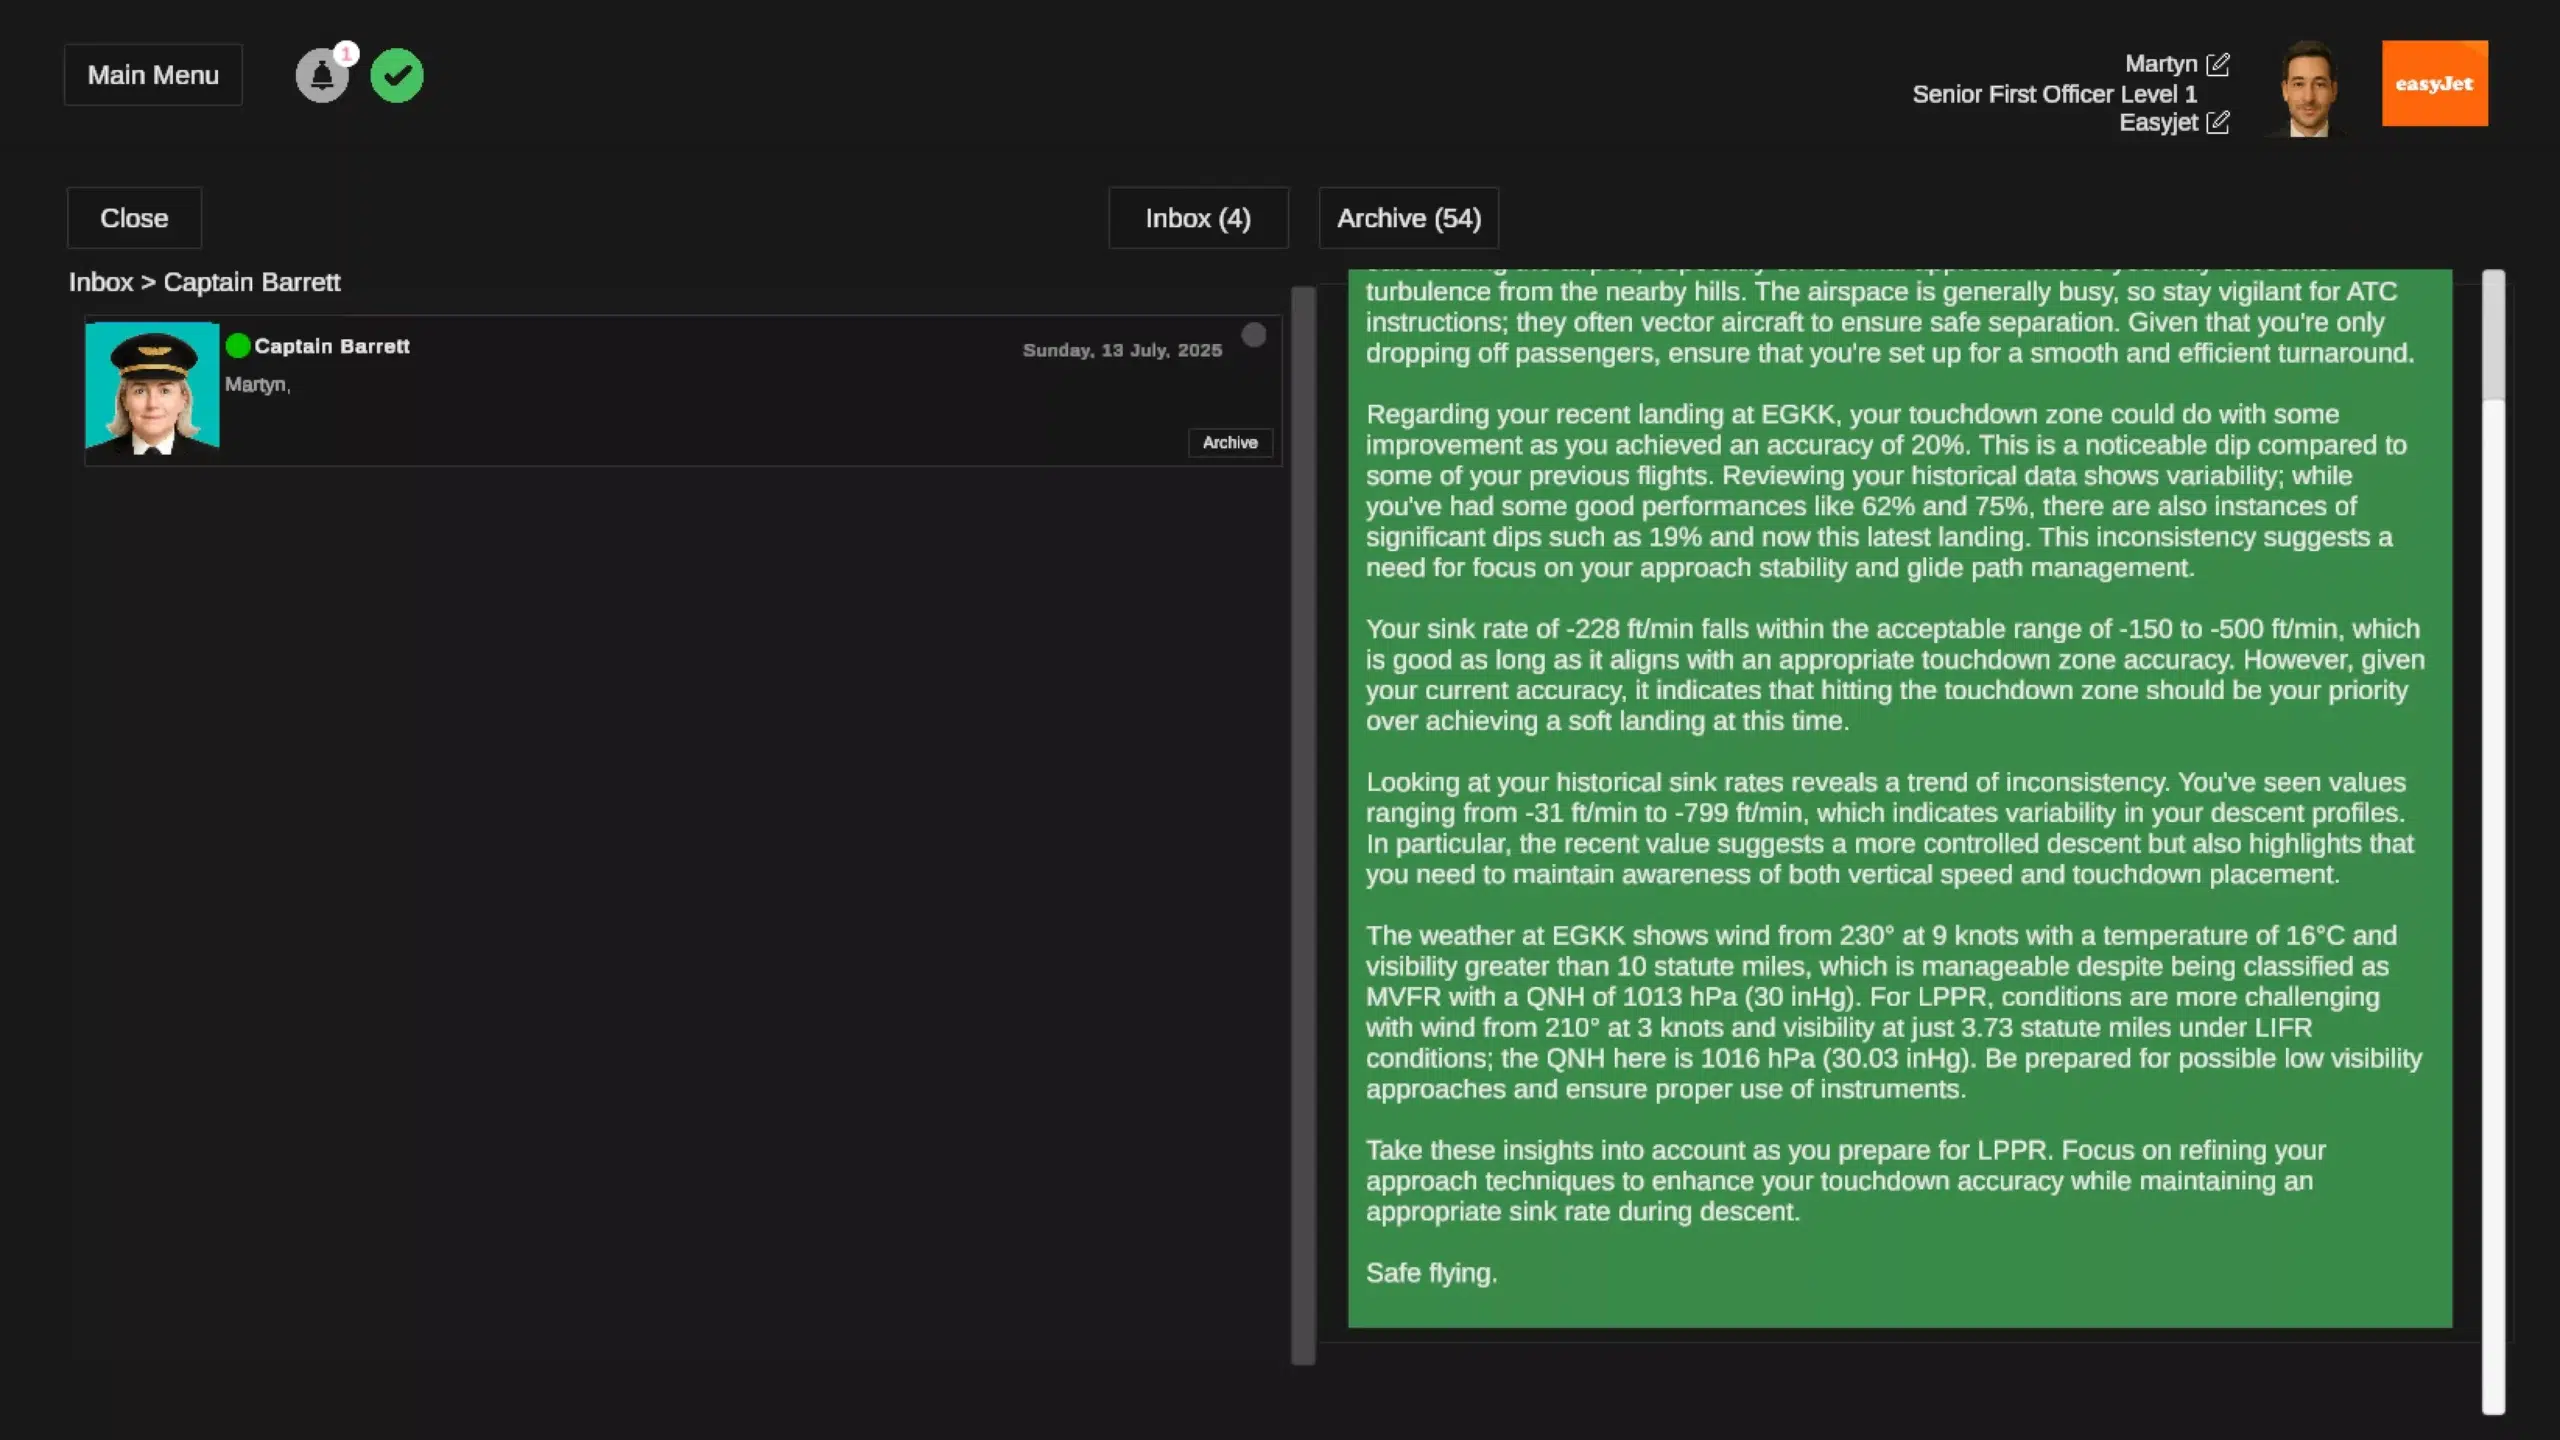Toggle the grey read-status circle on message
This screenshot has width=2560, height=1440.
coord(1253,335)
